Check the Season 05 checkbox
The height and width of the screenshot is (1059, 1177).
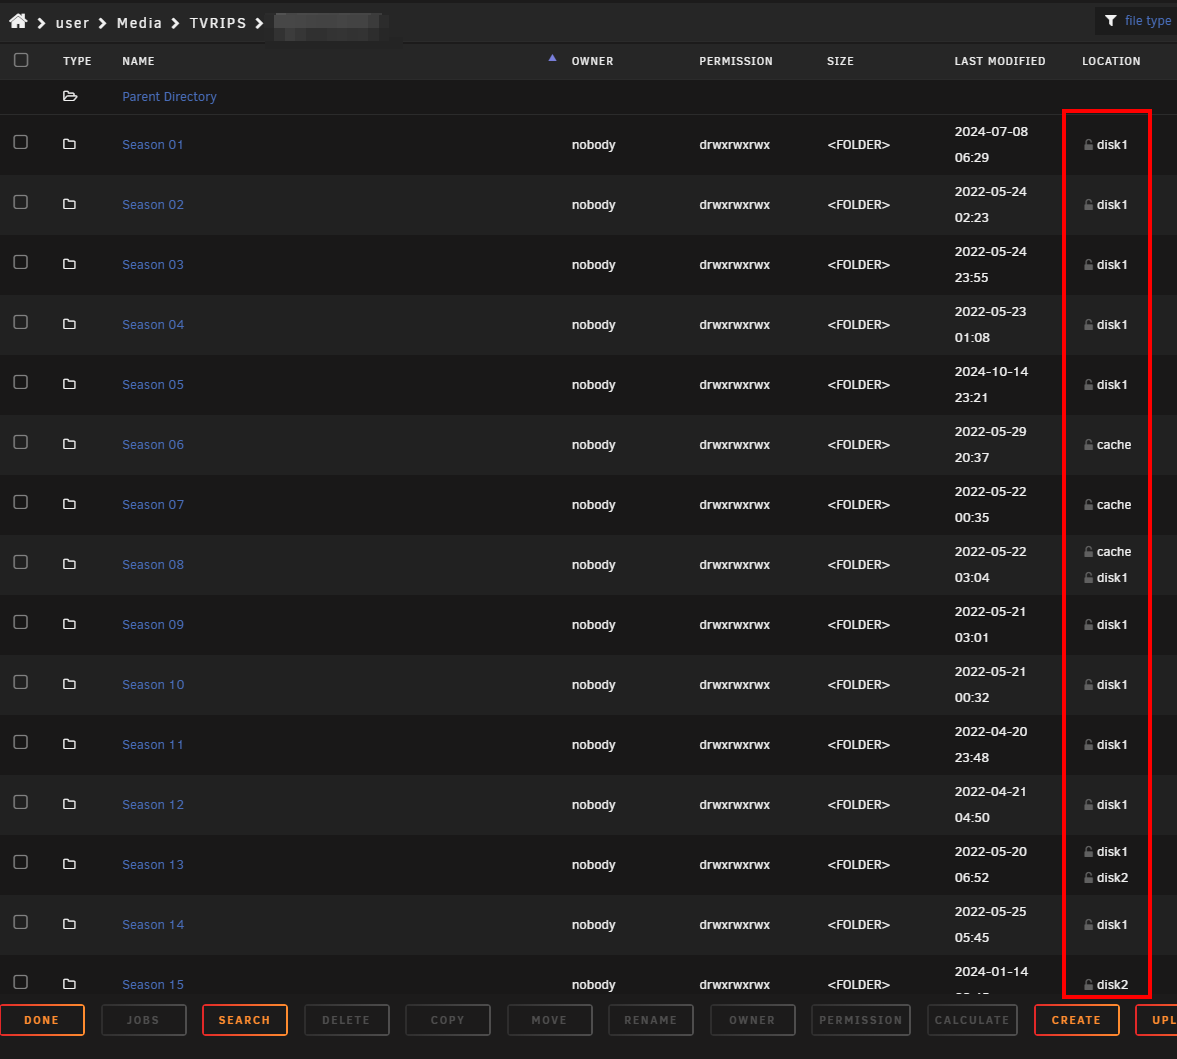(21, 383)
